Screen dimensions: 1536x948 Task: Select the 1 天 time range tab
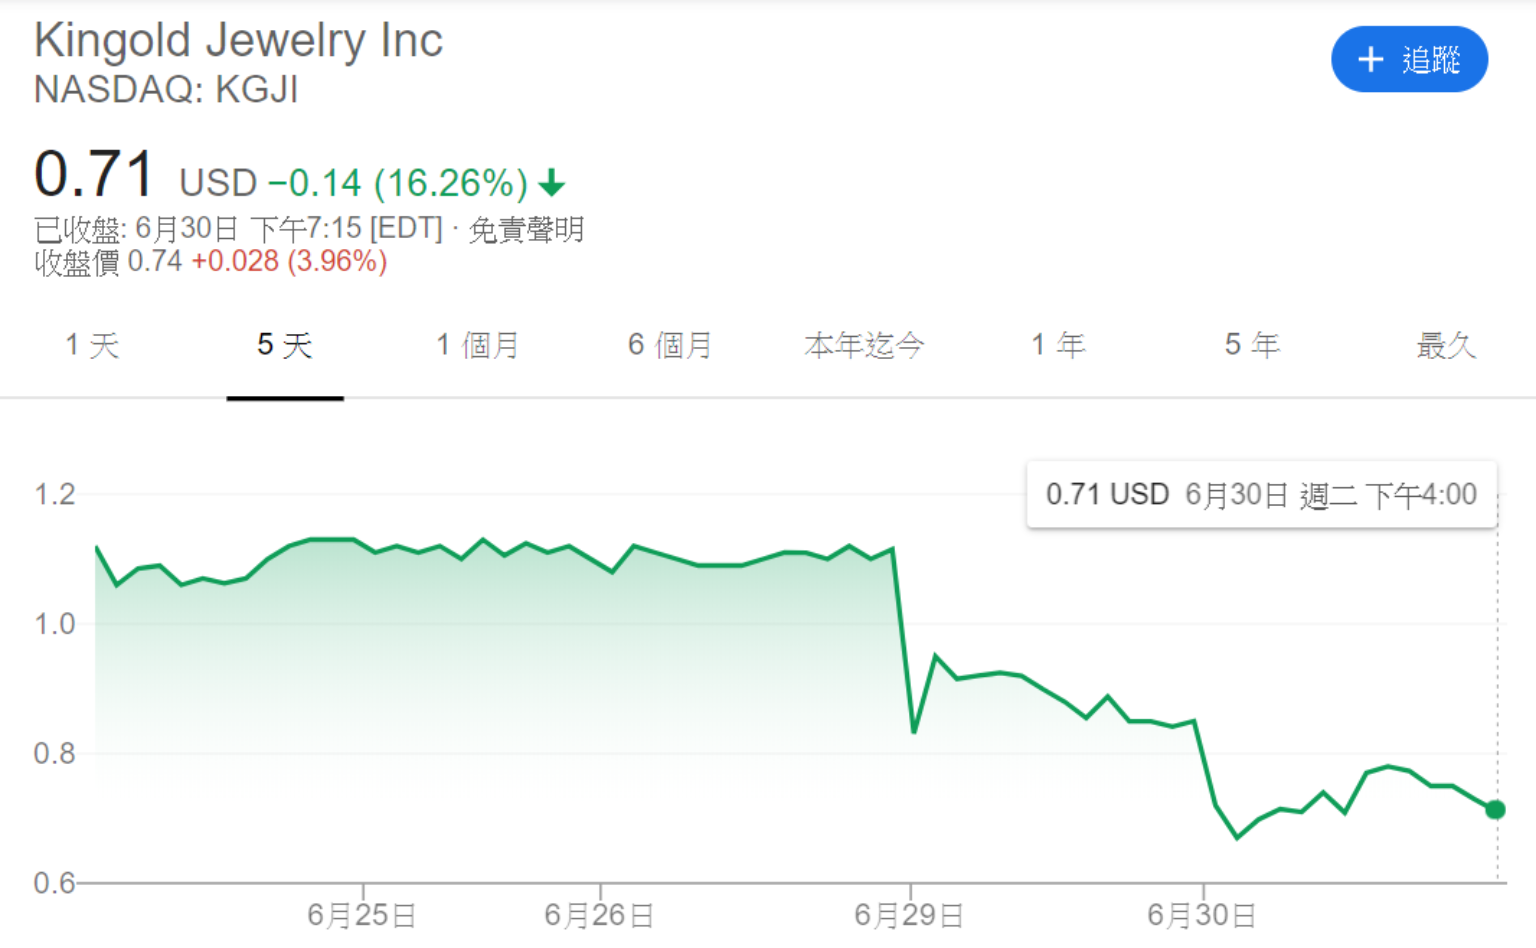click(x=92, y=346)
